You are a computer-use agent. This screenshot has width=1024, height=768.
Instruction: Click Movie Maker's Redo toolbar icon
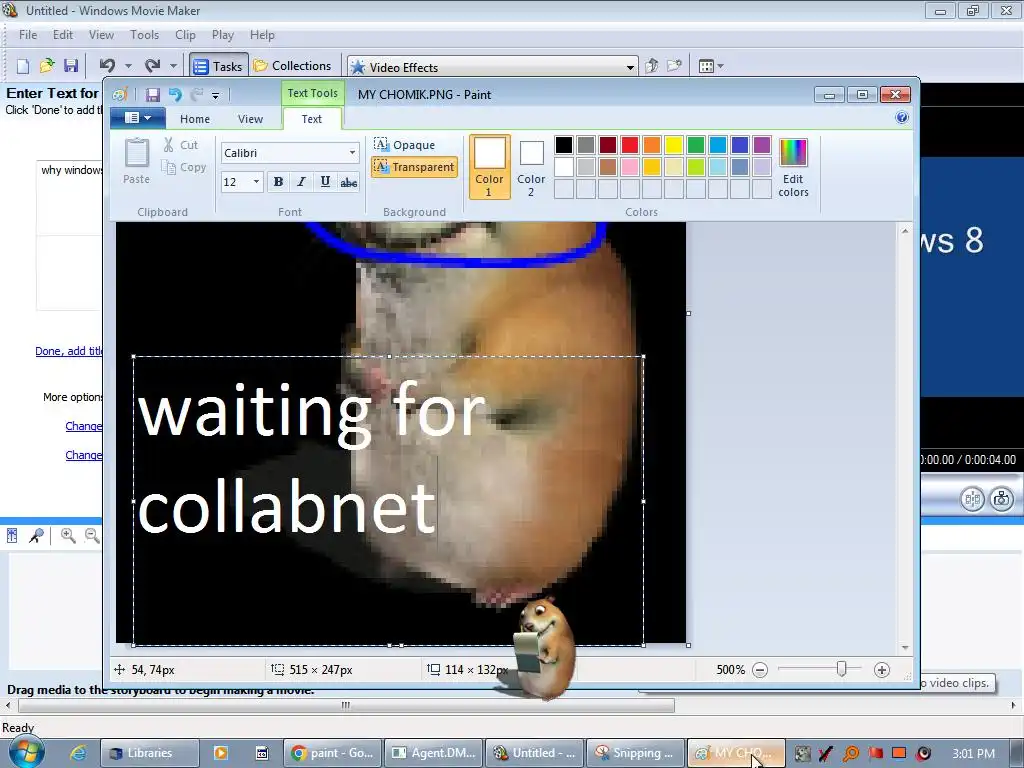(153, 65)
